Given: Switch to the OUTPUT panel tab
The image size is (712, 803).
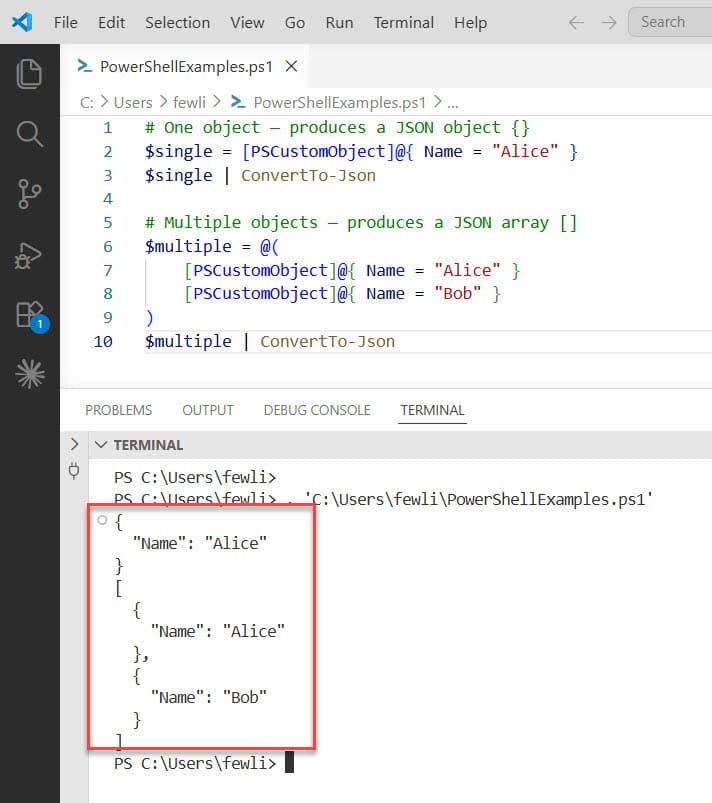Looking at the screenshot, I should 207,410.
